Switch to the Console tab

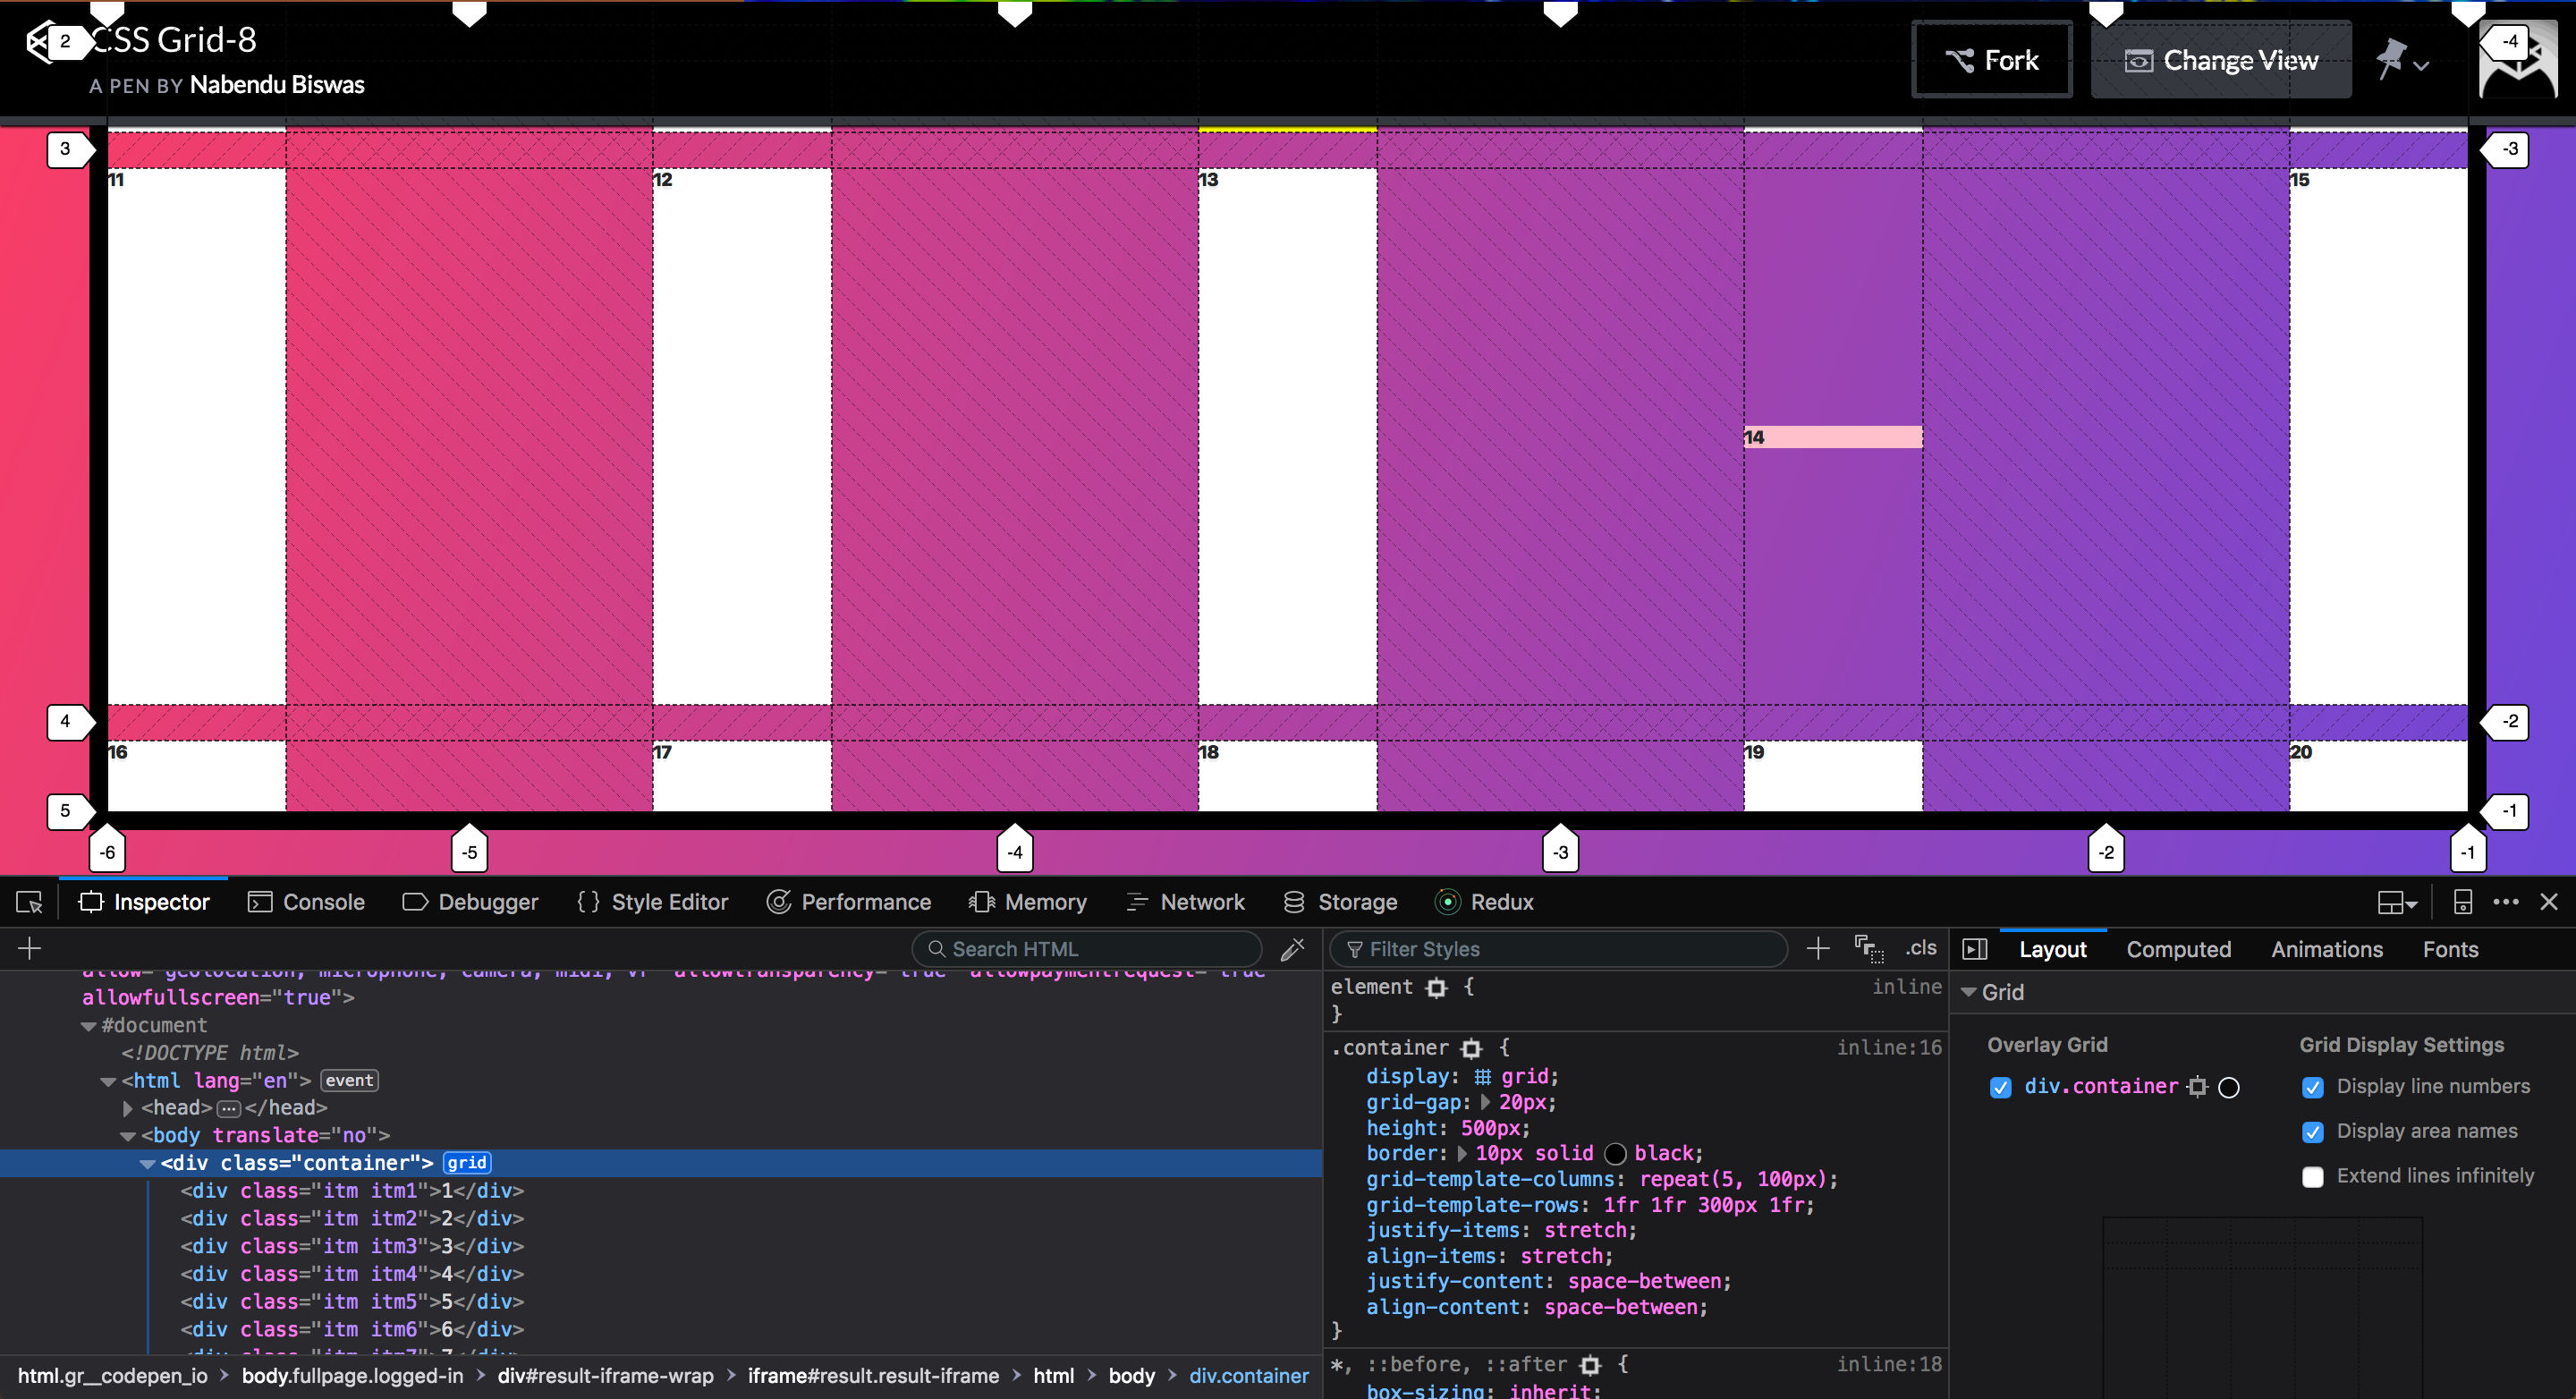307,902
